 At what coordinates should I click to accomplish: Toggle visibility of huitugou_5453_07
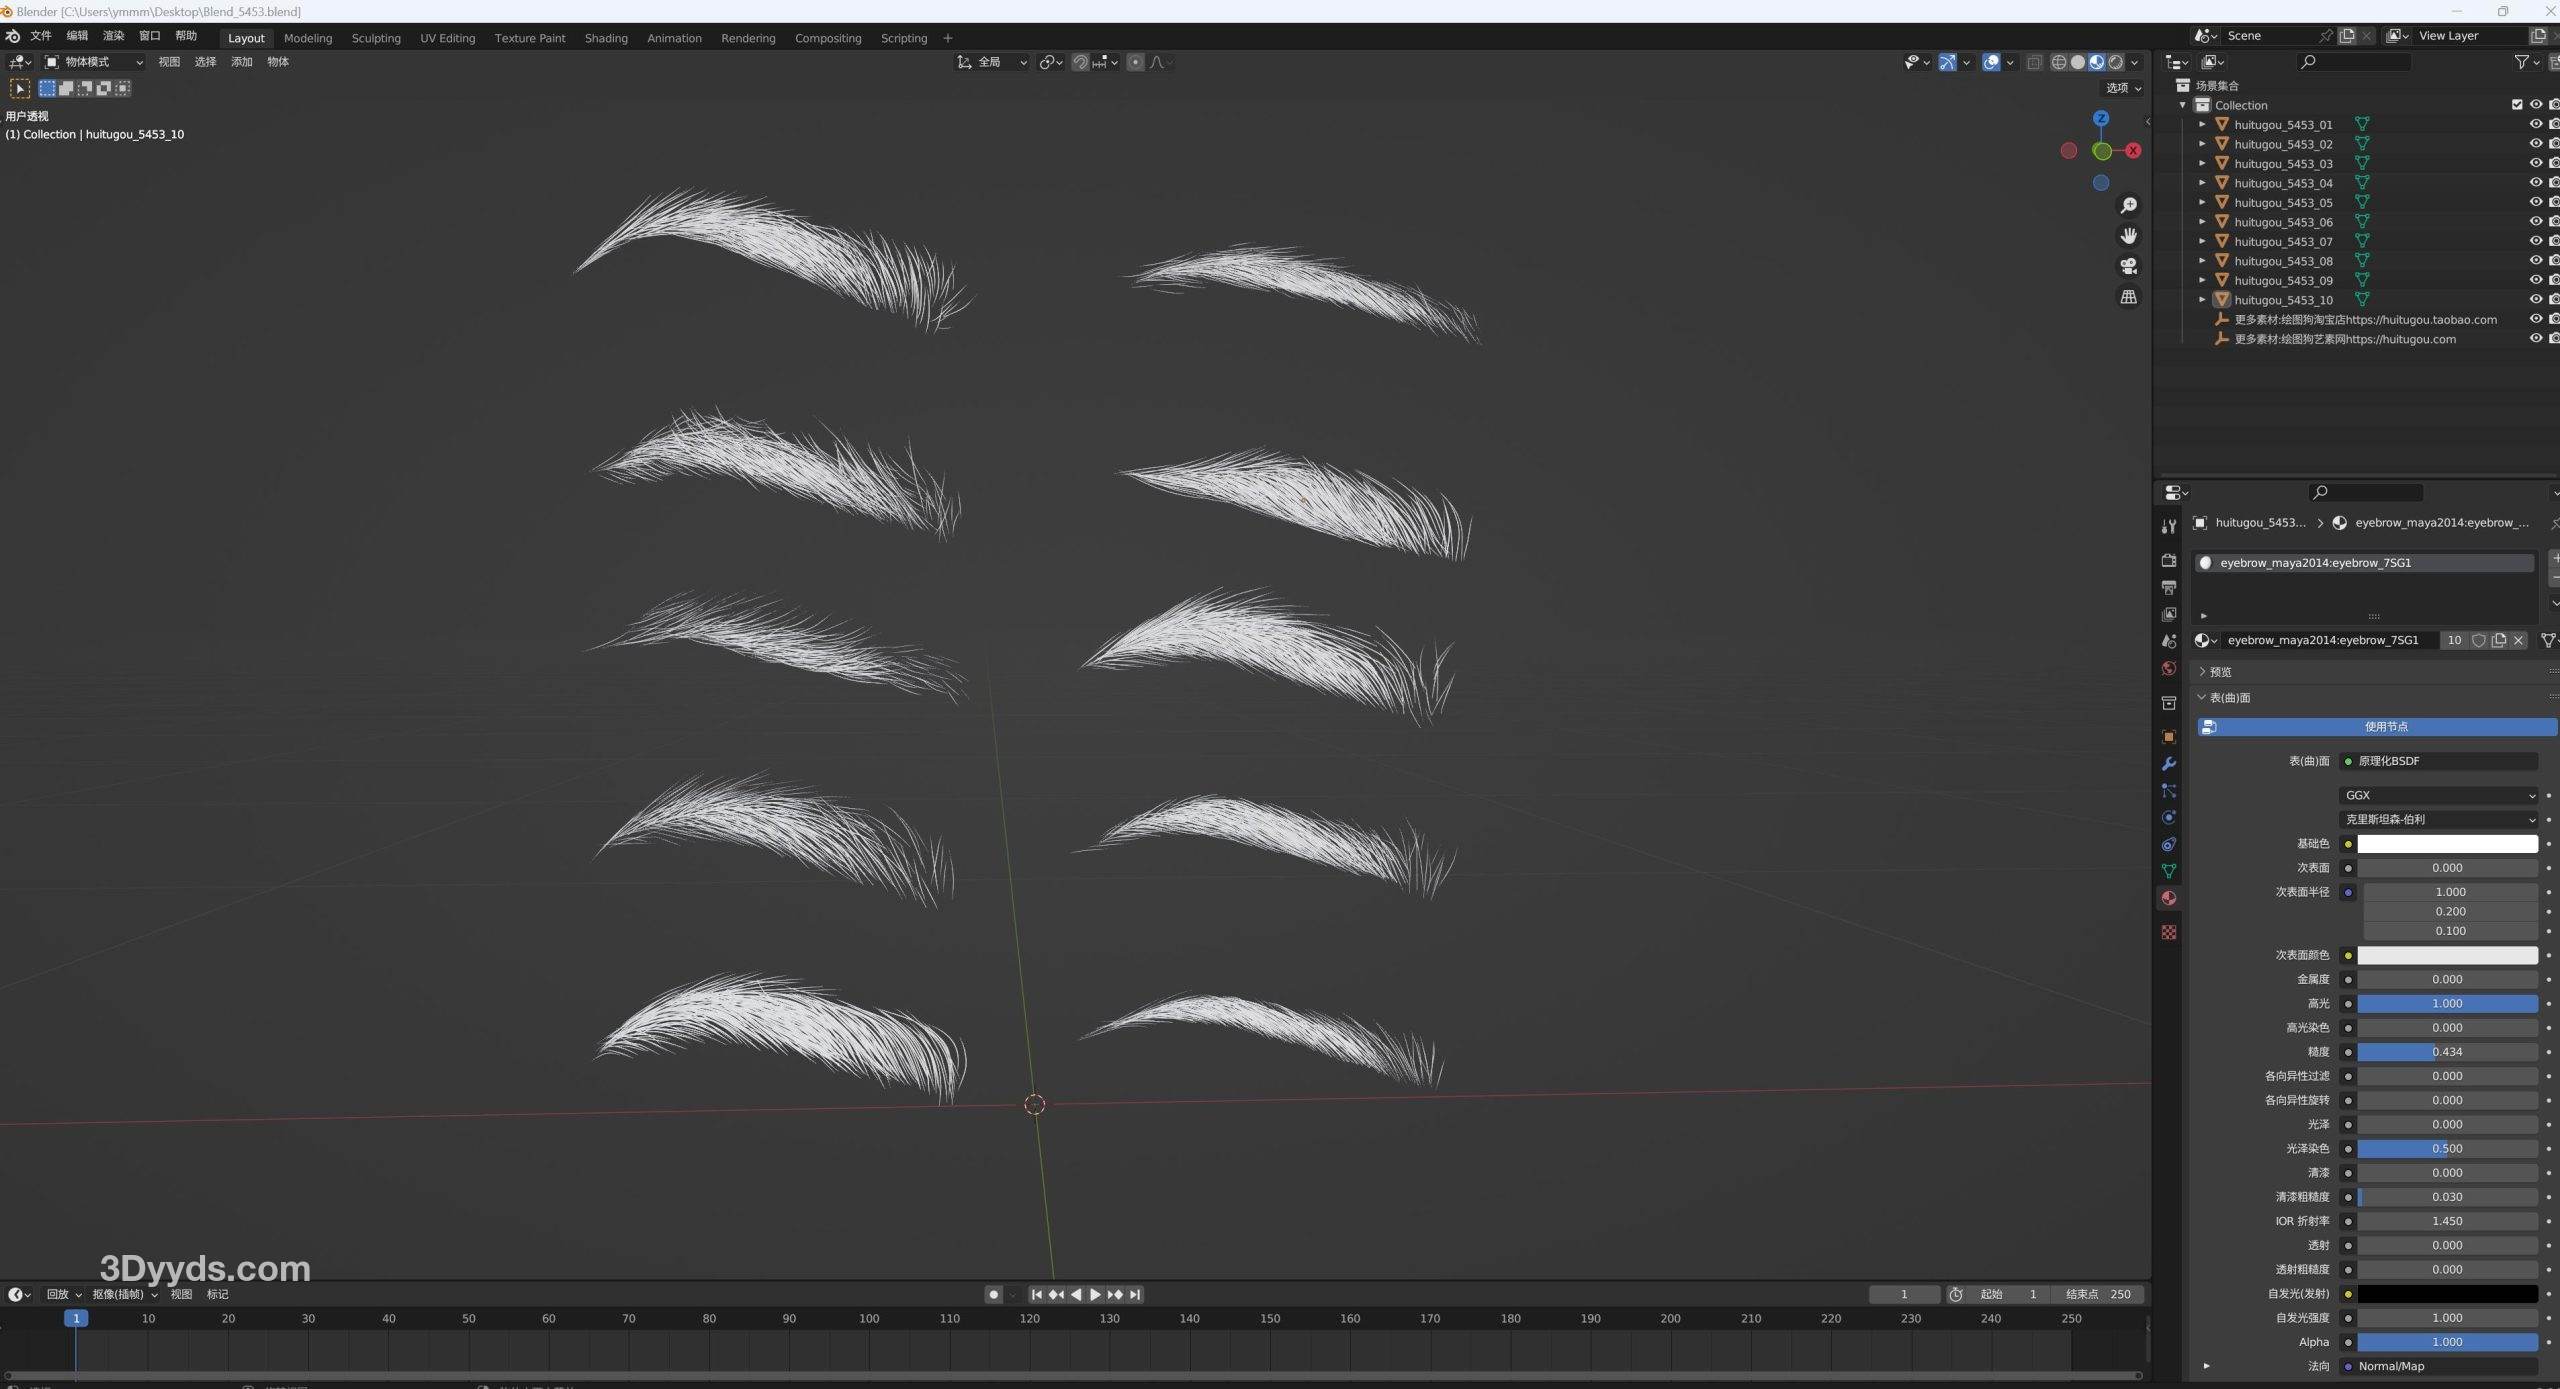[x=2535, y=241]
